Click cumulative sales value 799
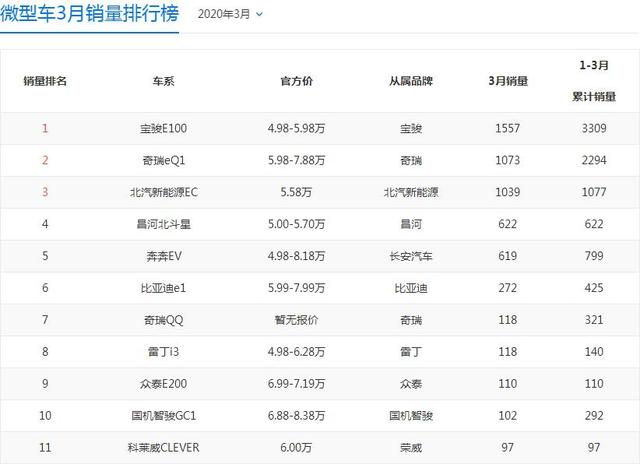The image size is (640, 464). click(x=594, y=256)
